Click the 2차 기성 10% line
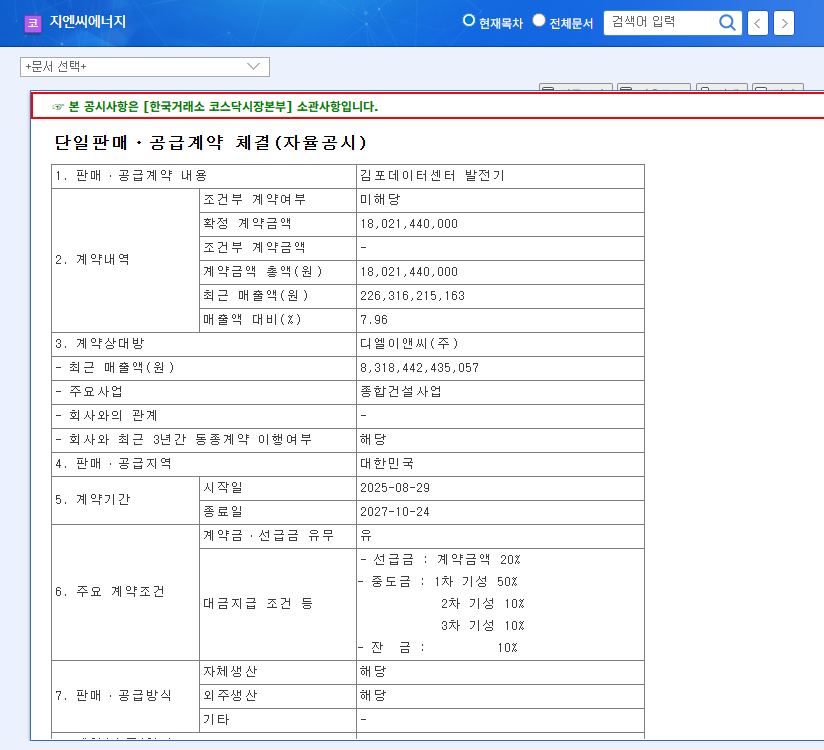This screenshot has height=750, width=824. tap(482, 603)
